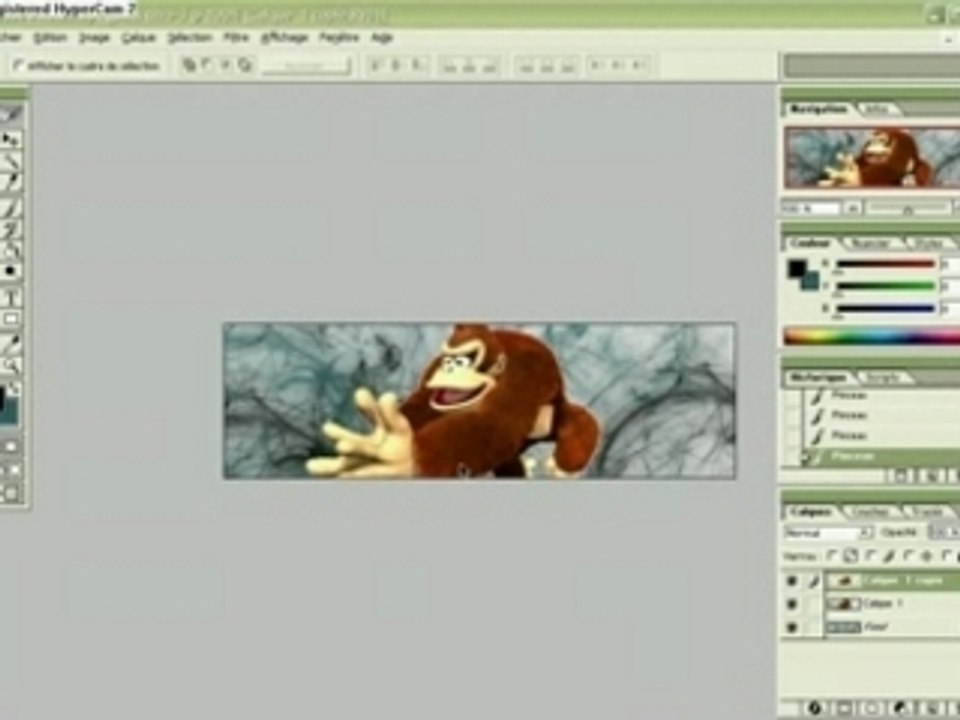Open the Fenêtre menu
The height and width of the screenshot is (720, 960).
tap(339, 38)
